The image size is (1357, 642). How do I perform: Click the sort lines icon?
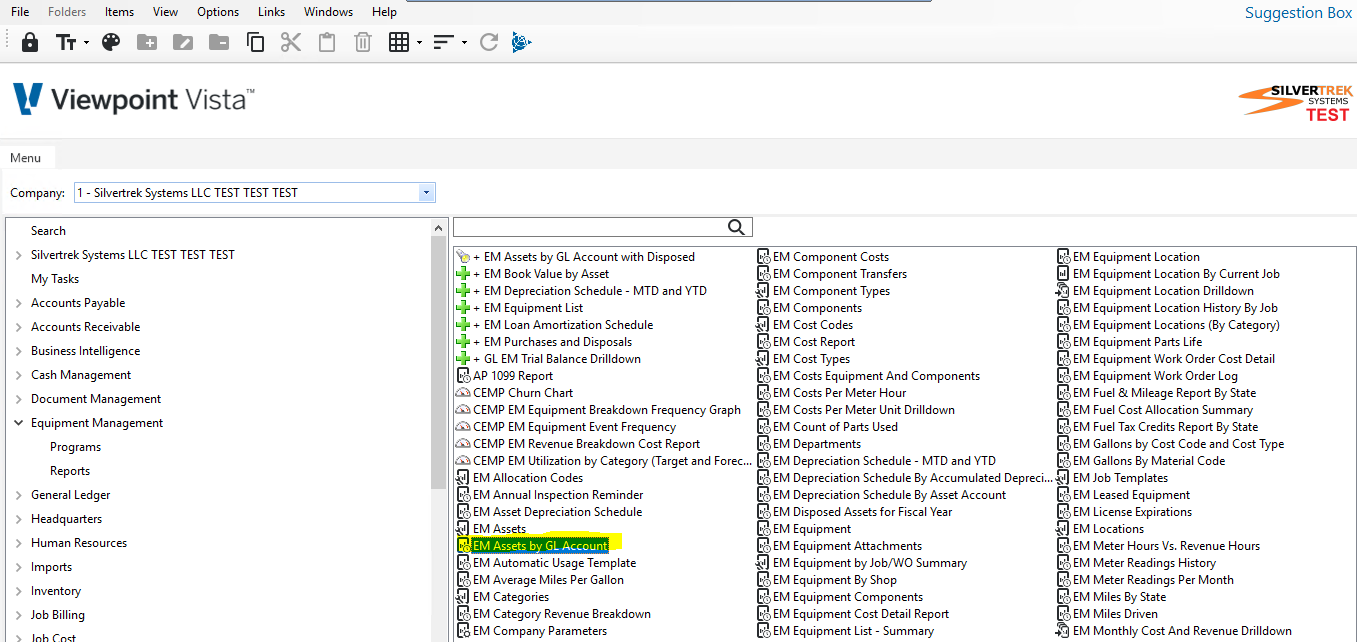pos(444,42)
